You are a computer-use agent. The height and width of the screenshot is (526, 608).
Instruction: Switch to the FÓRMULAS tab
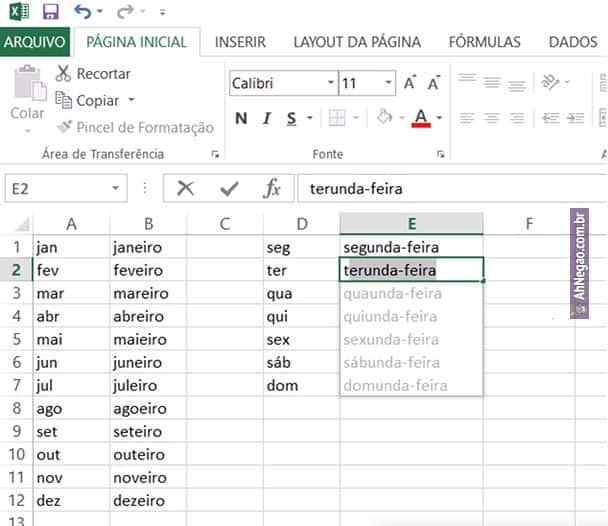484,42
